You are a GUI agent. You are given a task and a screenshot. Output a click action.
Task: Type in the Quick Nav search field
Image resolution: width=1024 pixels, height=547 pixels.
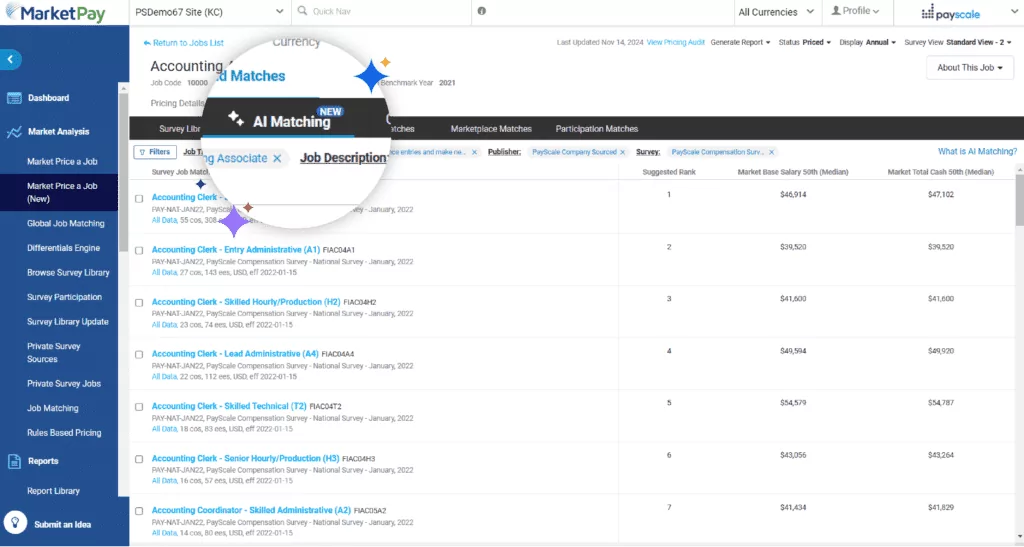coord(380,12)
